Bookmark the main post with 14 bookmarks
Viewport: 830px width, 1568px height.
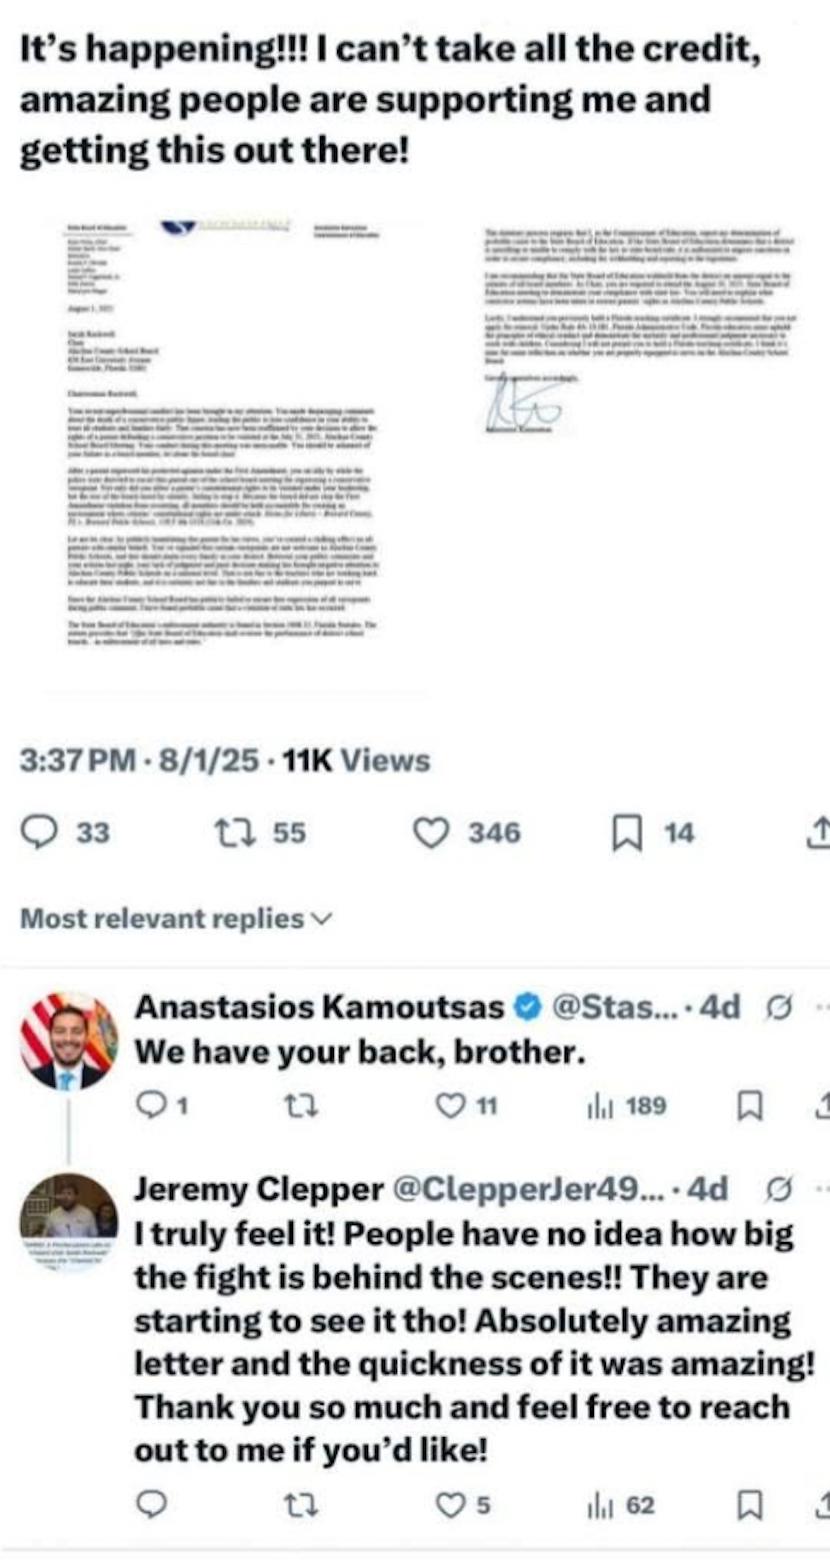(626, 833)
